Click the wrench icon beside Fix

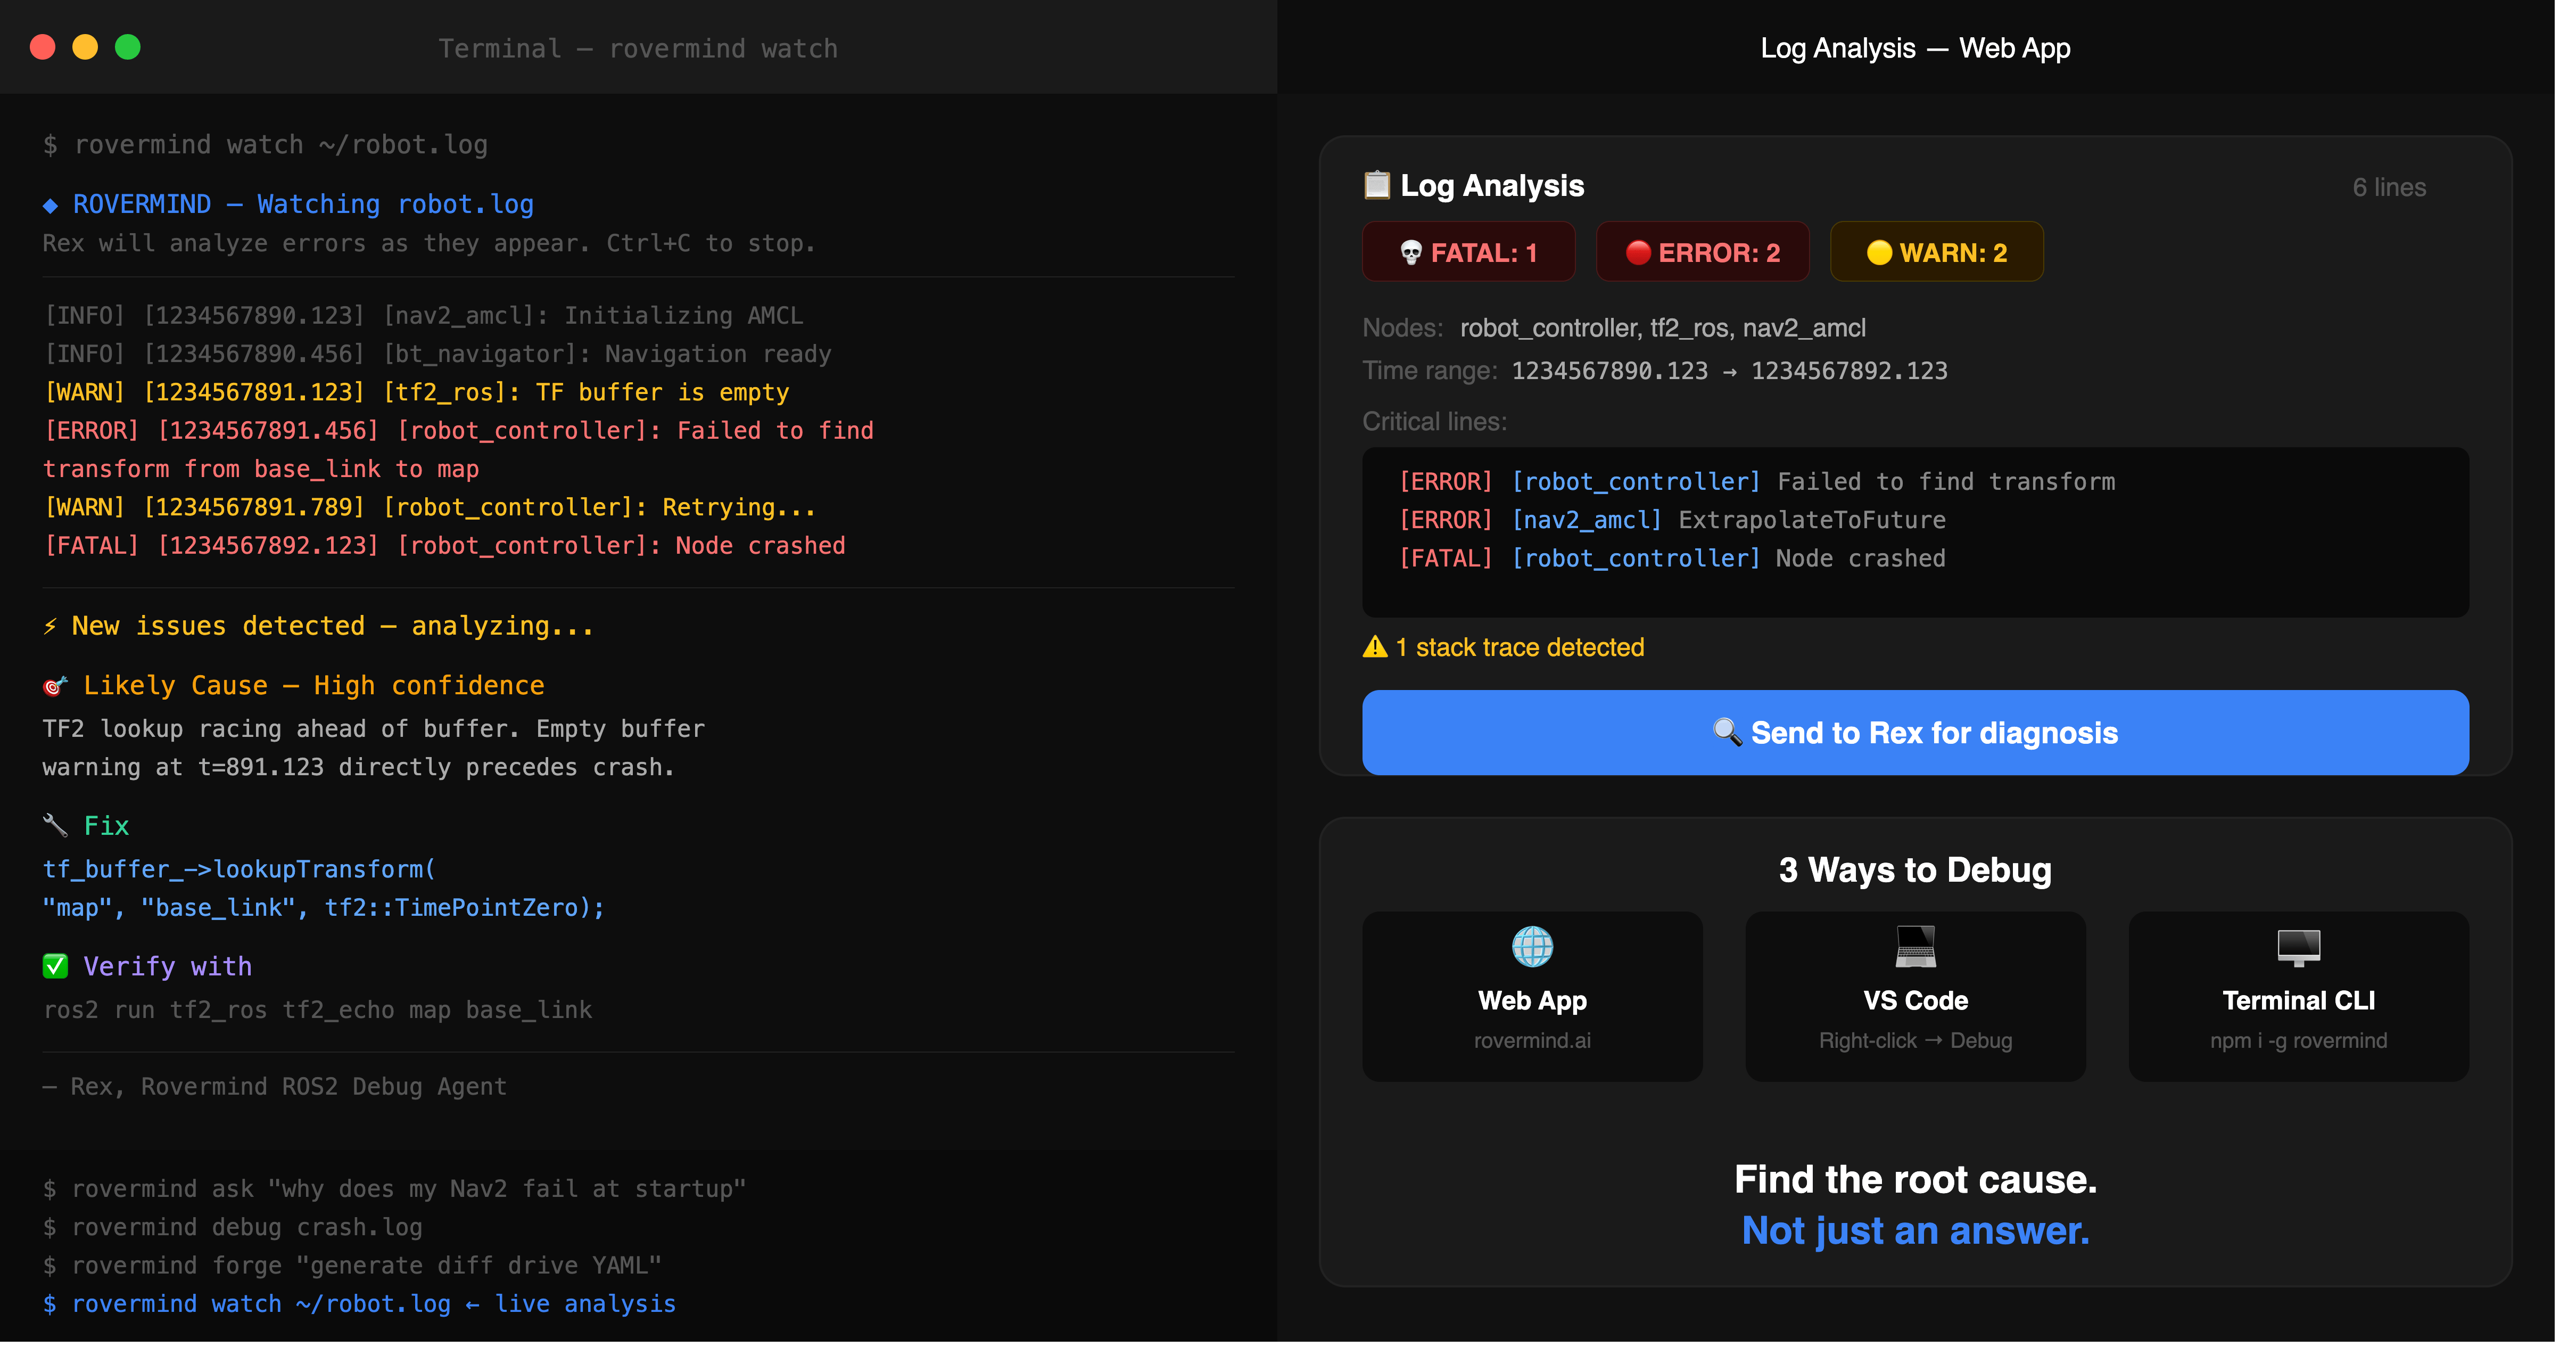(55, 826)
